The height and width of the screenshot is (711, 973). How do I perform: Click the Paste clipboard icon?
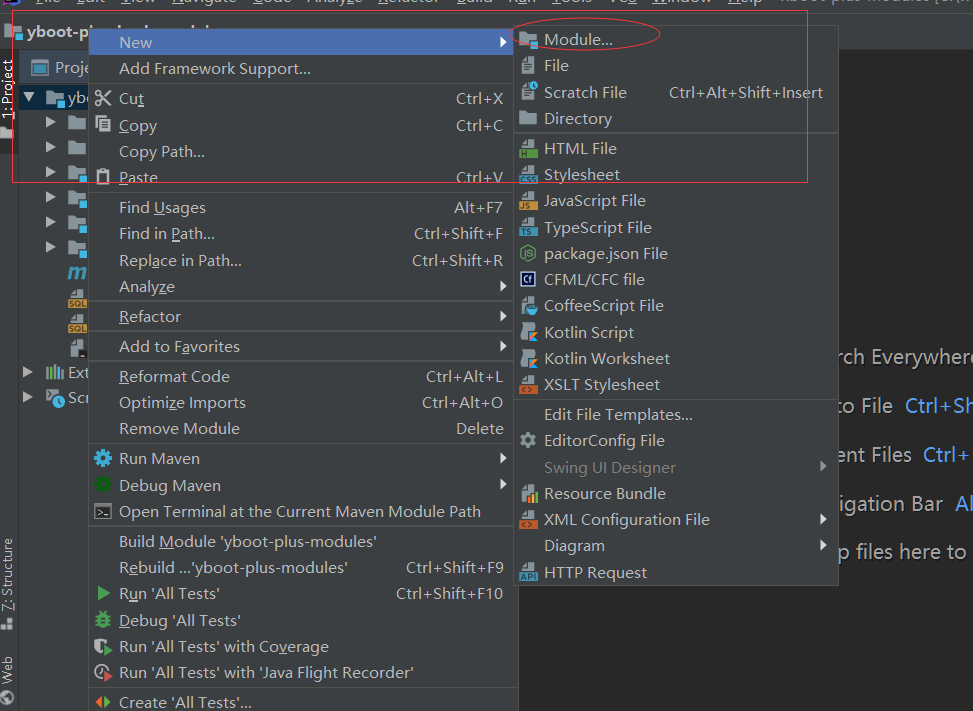coord(103,177)
